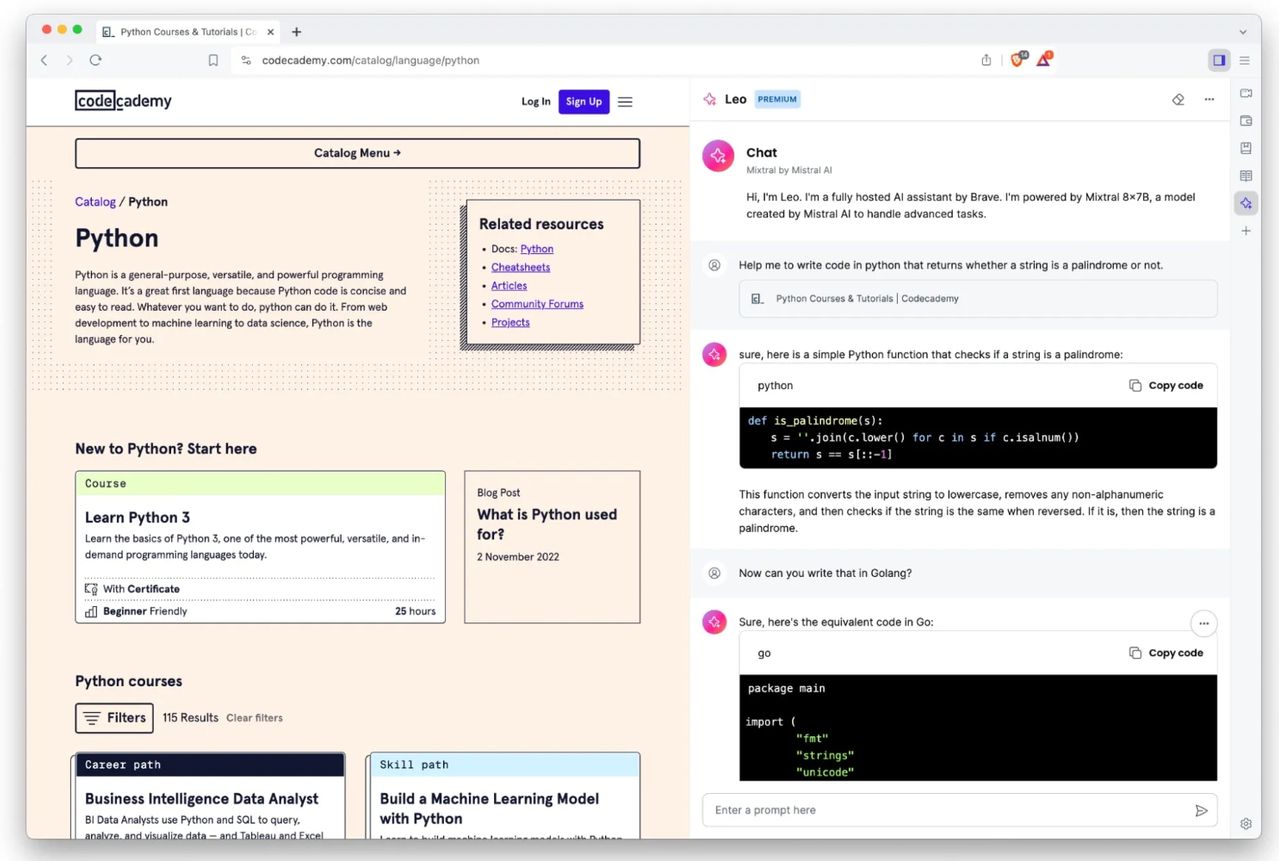Click Log In on Codecademy

click(536, 101)
